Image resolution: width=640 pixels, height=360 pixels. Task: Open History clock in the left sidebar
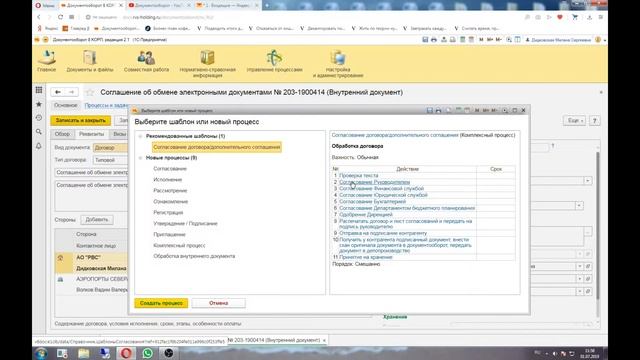tap(39, 118)
